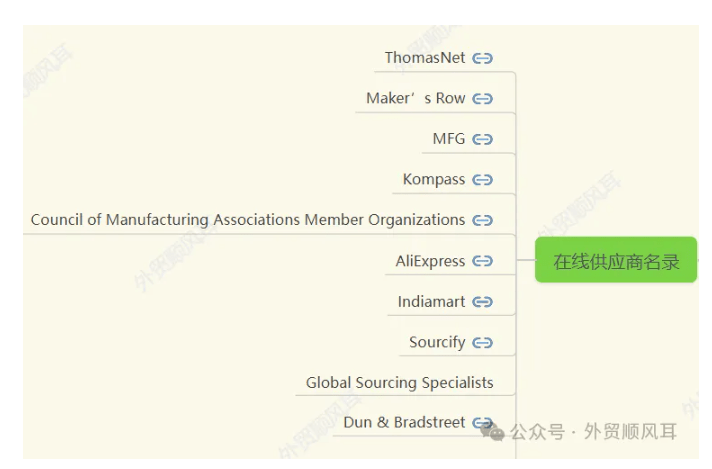Select the Indiamart topic node
712x469 pixels.
click(x=431, y=302)
